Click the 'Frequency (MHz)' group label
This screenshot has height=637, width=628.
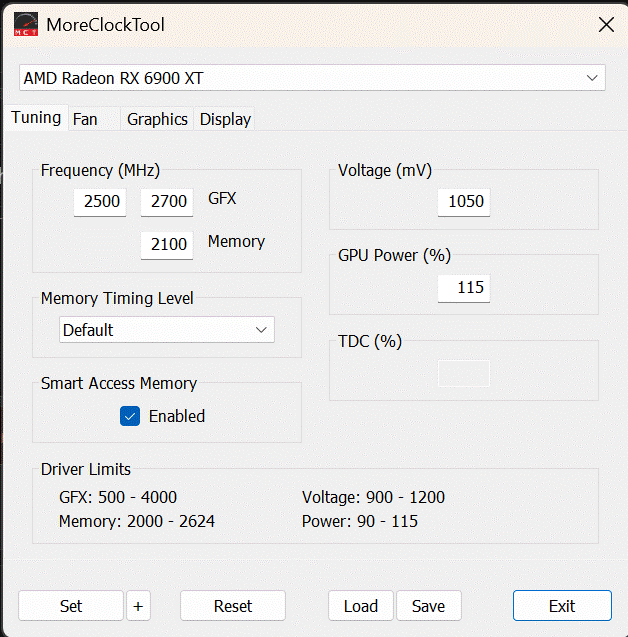100,170
